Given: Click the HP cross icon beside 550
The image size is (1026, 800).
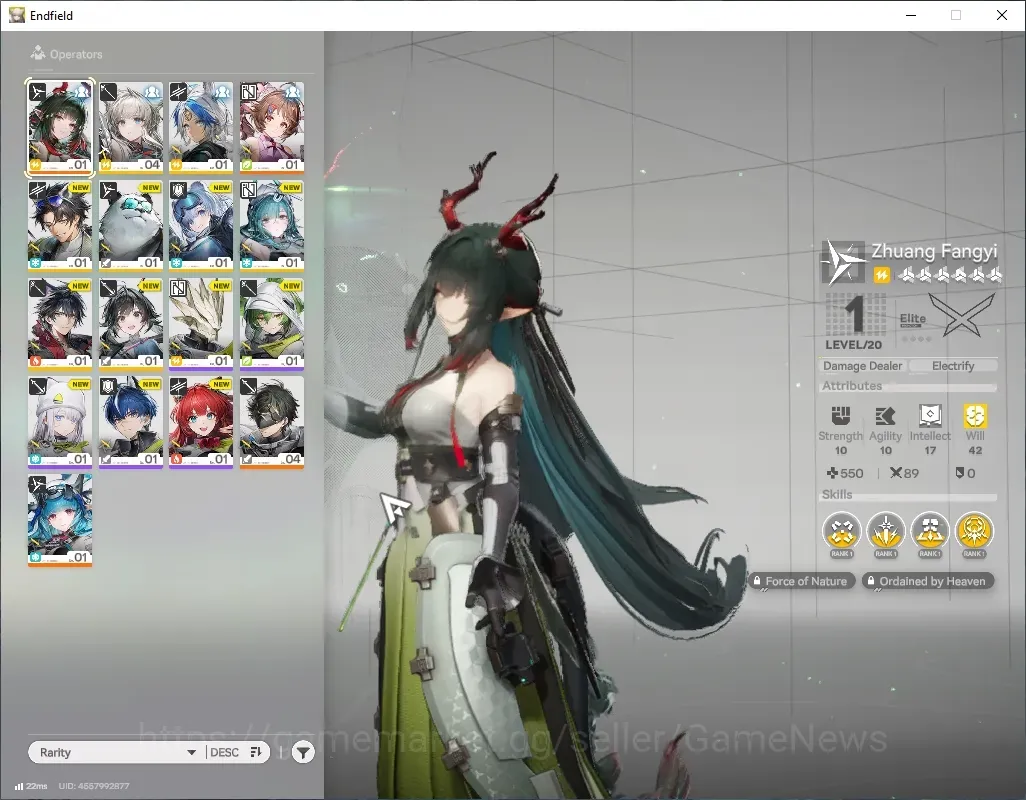Looking at the screenshot, I should [832, 473].
